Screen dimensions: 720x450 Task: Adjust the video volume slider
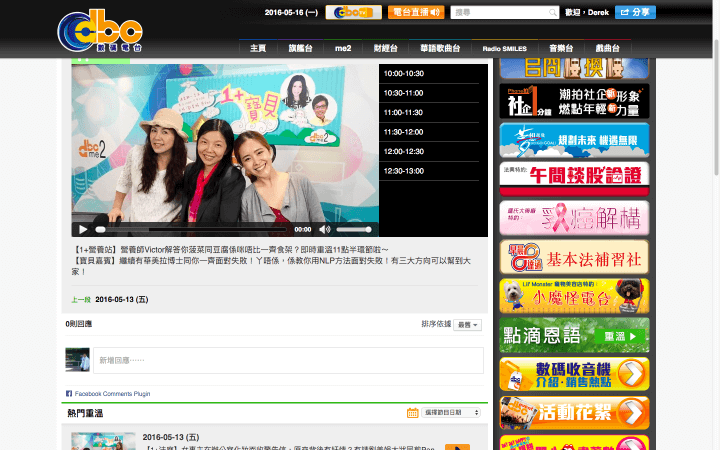[354, 229]
